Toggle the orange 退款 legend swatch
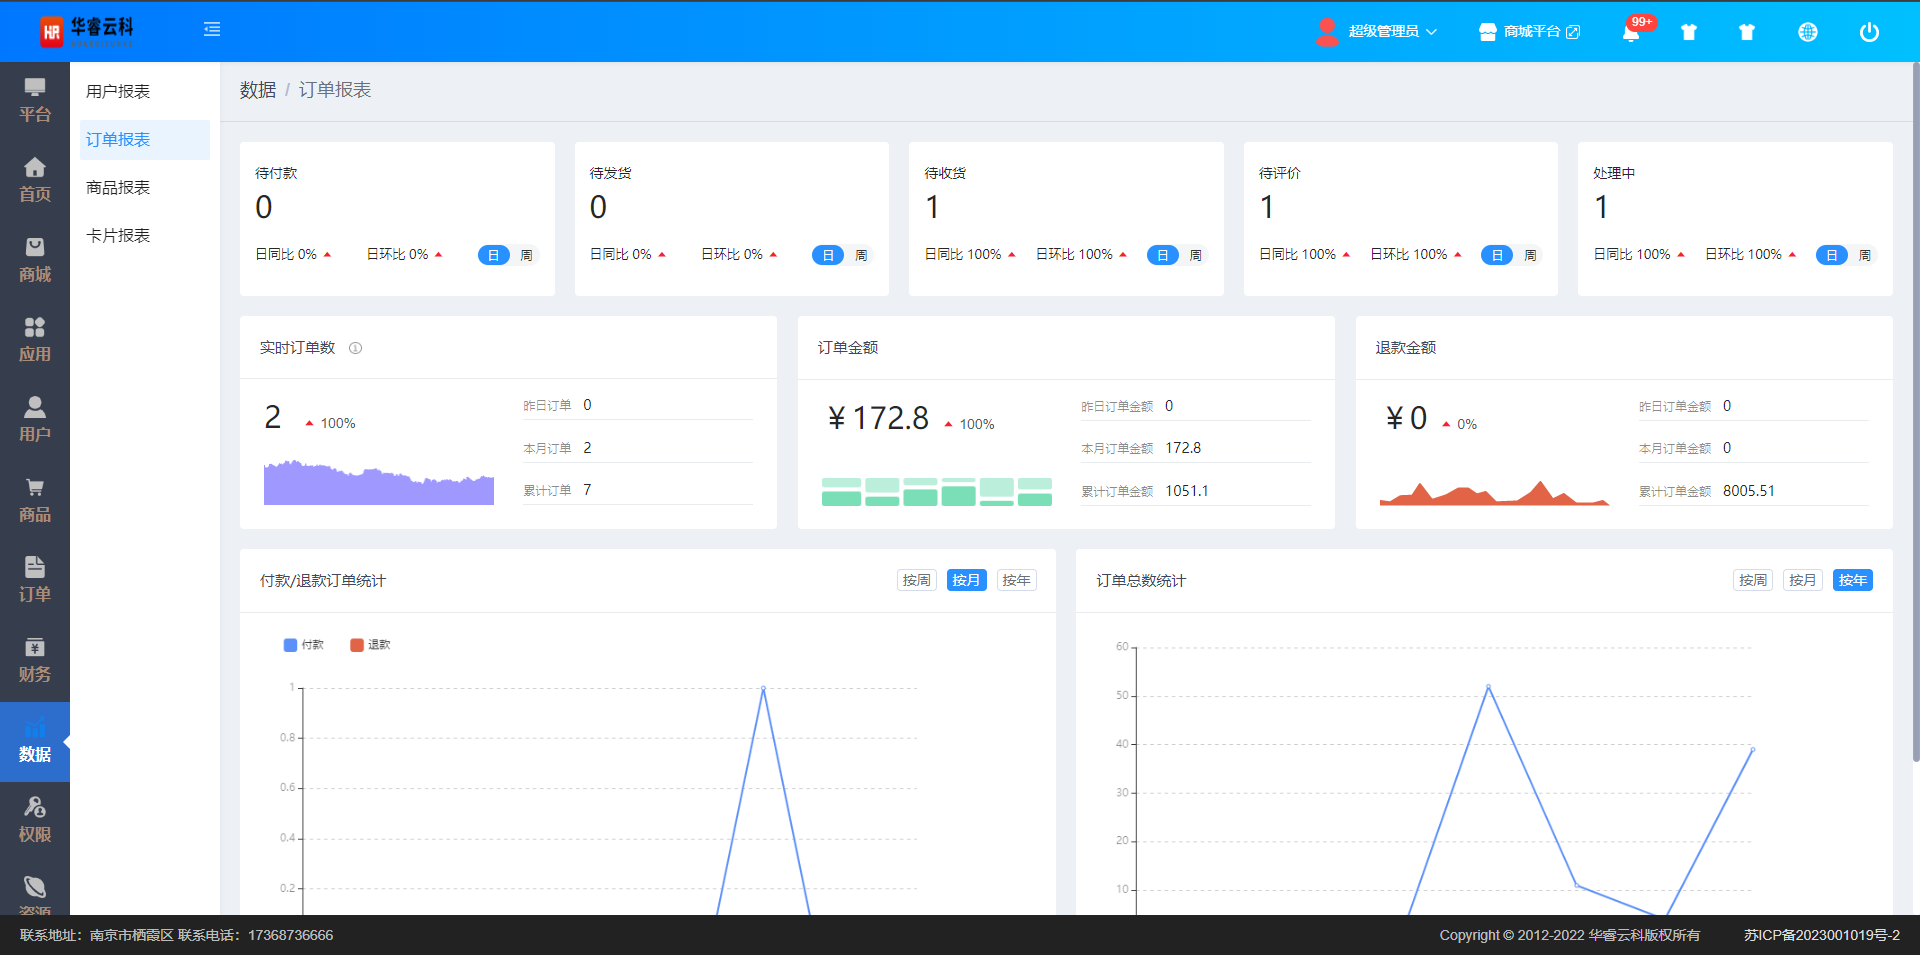1920x955 pixels. pyautogui.click(x=357, y=645)
